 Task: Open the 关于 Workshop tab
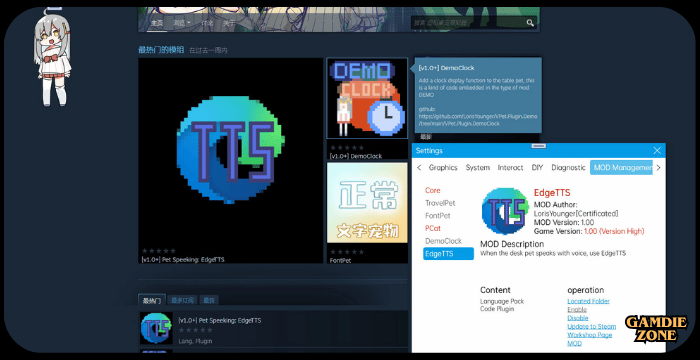click(229, 23)
